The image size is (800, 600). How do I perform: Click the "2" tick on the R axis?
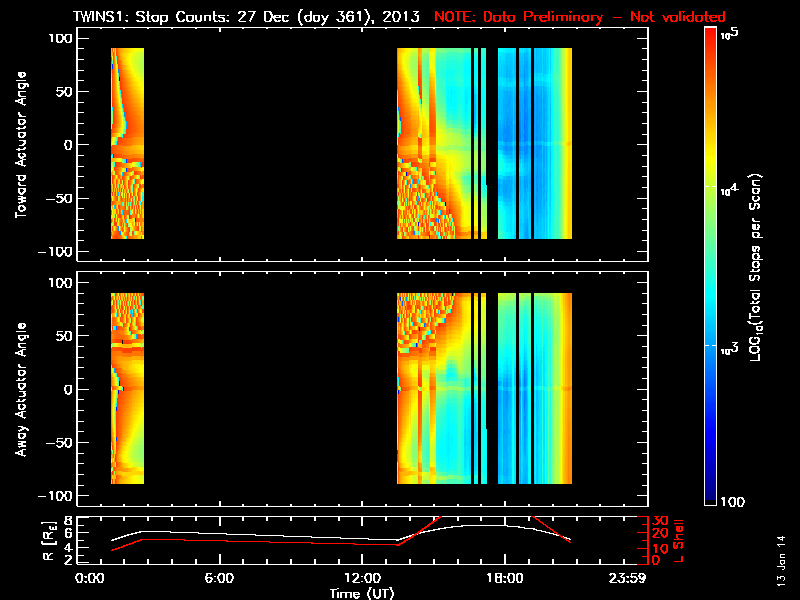coord(68,560)
